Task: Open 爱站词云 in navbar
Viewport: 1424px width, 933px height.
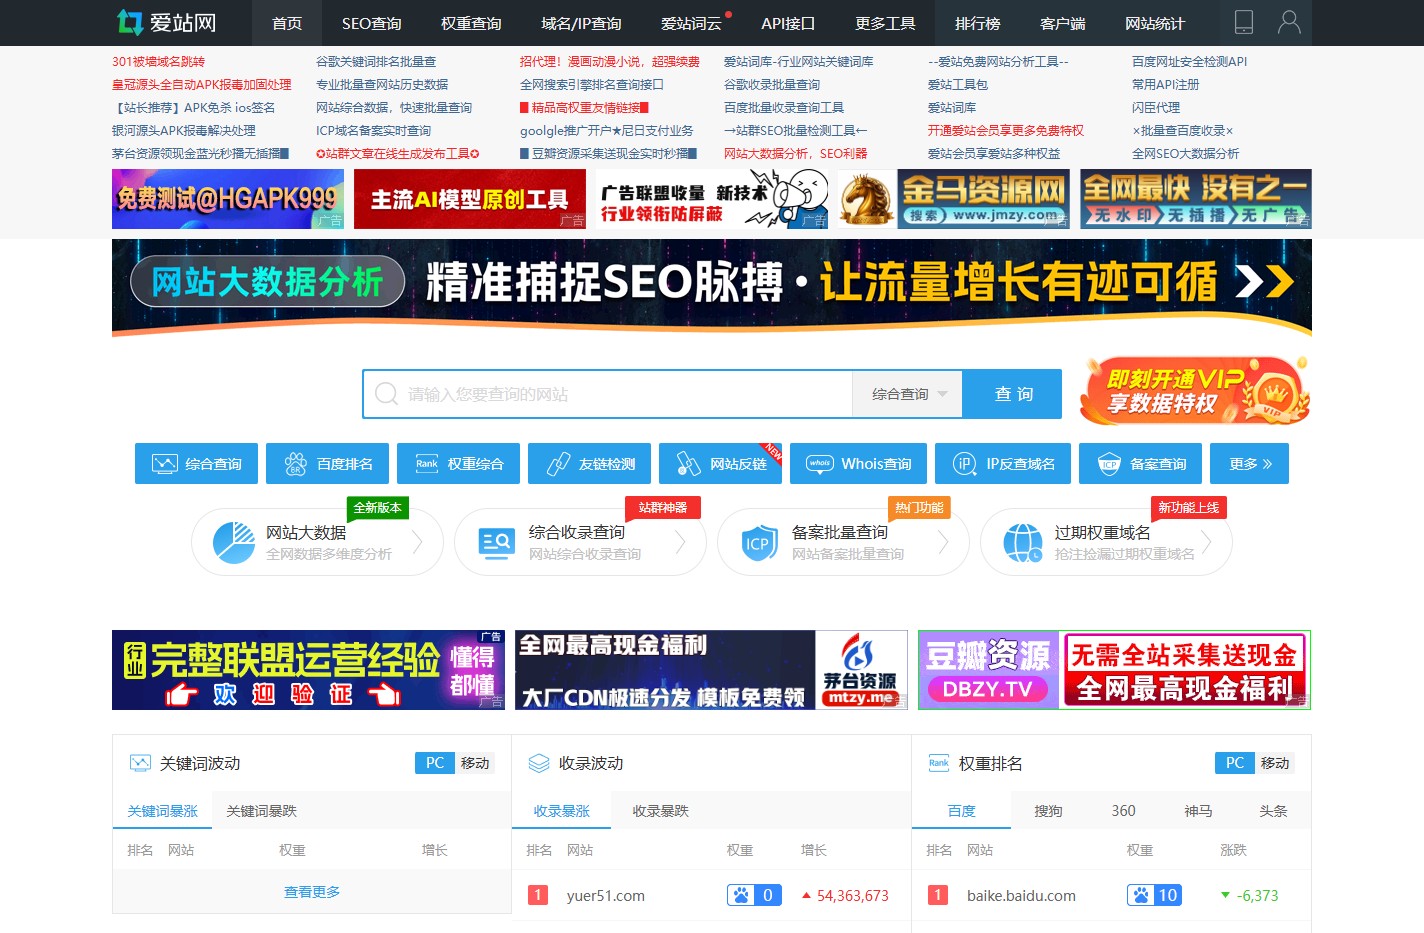Action: pos(691,23)
